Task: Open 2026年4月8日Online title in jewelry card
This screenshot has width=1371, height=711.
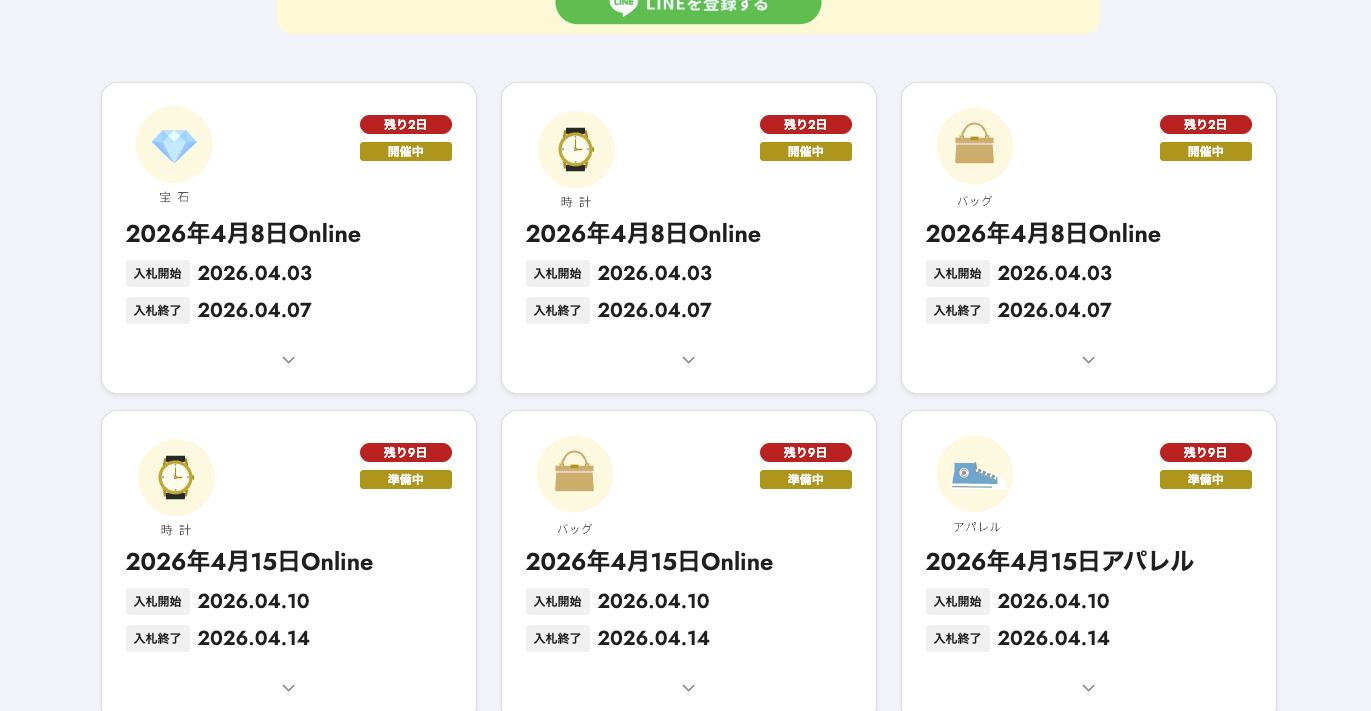Action: pyautogui.click(x=243, y=234)
